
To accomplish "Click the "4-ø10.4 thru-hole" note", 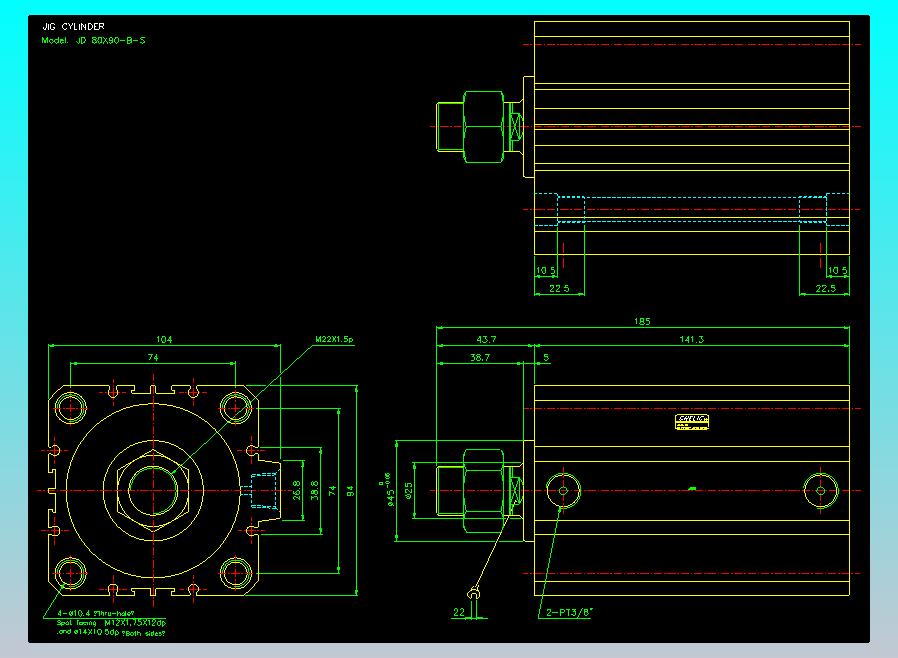I will [96, 613].
